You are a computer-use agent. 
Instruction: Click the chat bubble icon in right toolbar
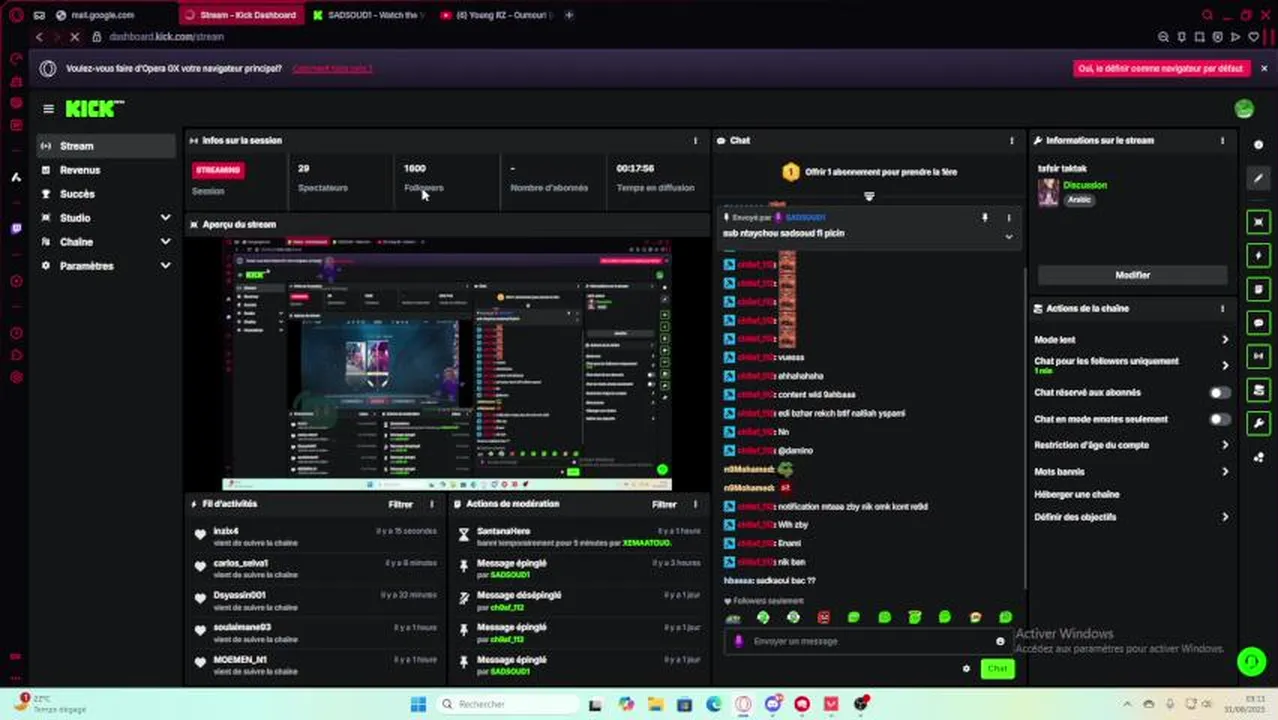pos(1259,323)
